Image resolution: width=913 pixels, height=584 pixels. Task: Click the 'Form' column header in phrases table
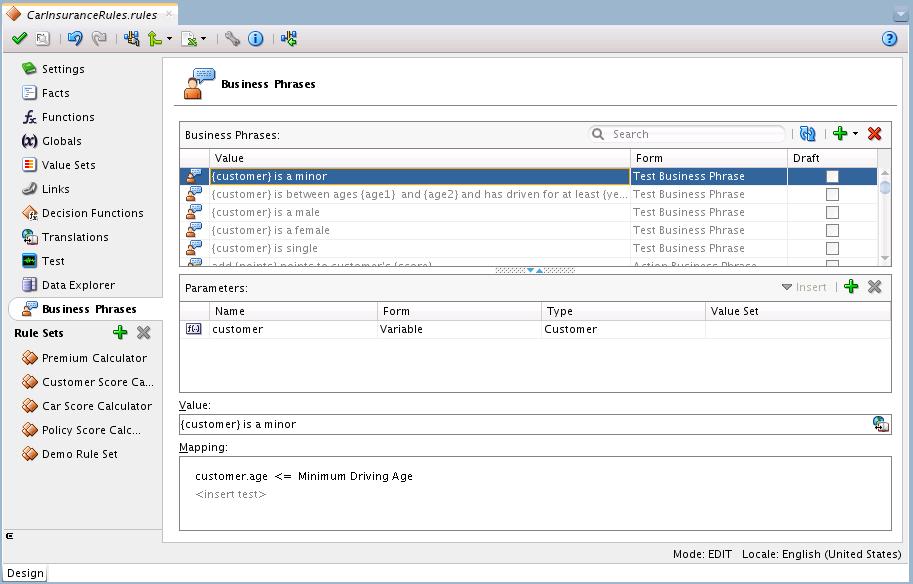click(x=709, y=158)
